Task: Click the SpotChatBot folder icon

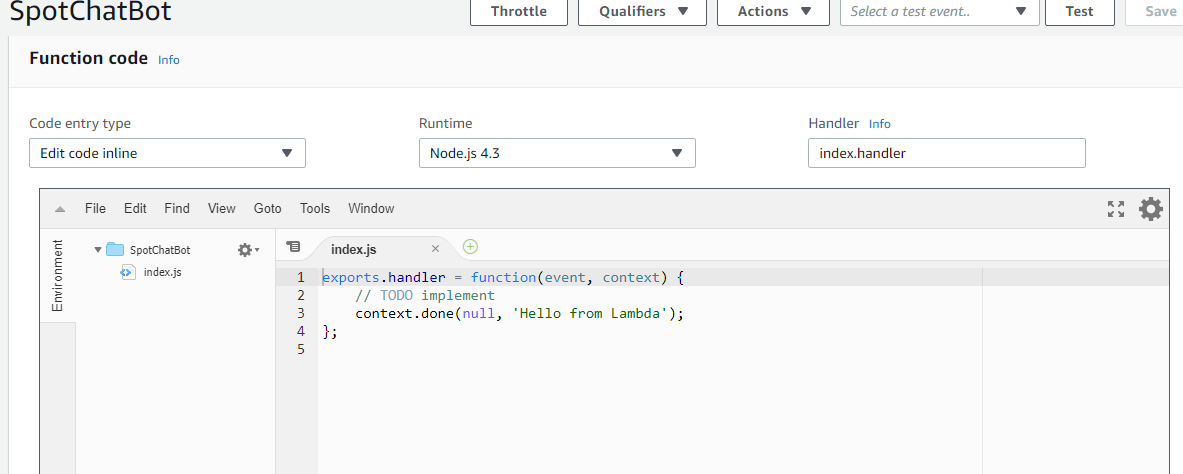Action: (x=115, y=250)
